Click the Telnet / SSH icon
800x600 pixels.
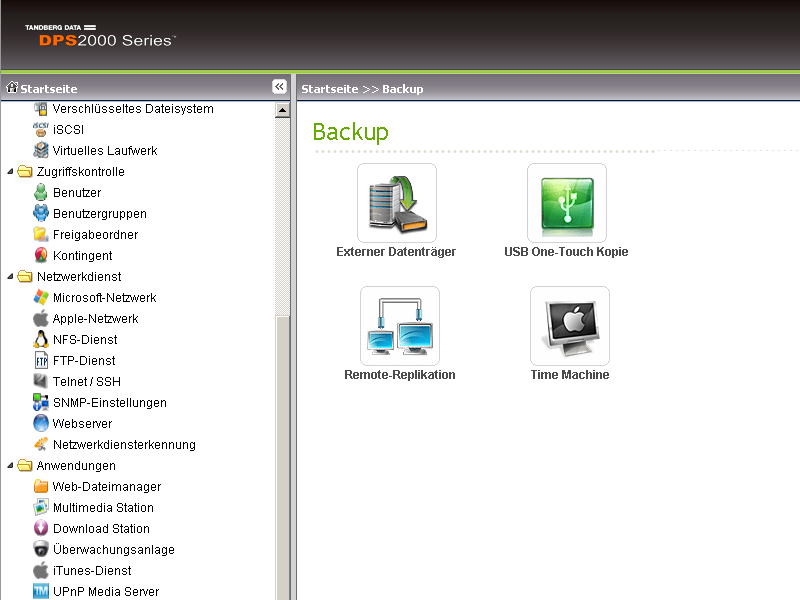tap(41, 381)
